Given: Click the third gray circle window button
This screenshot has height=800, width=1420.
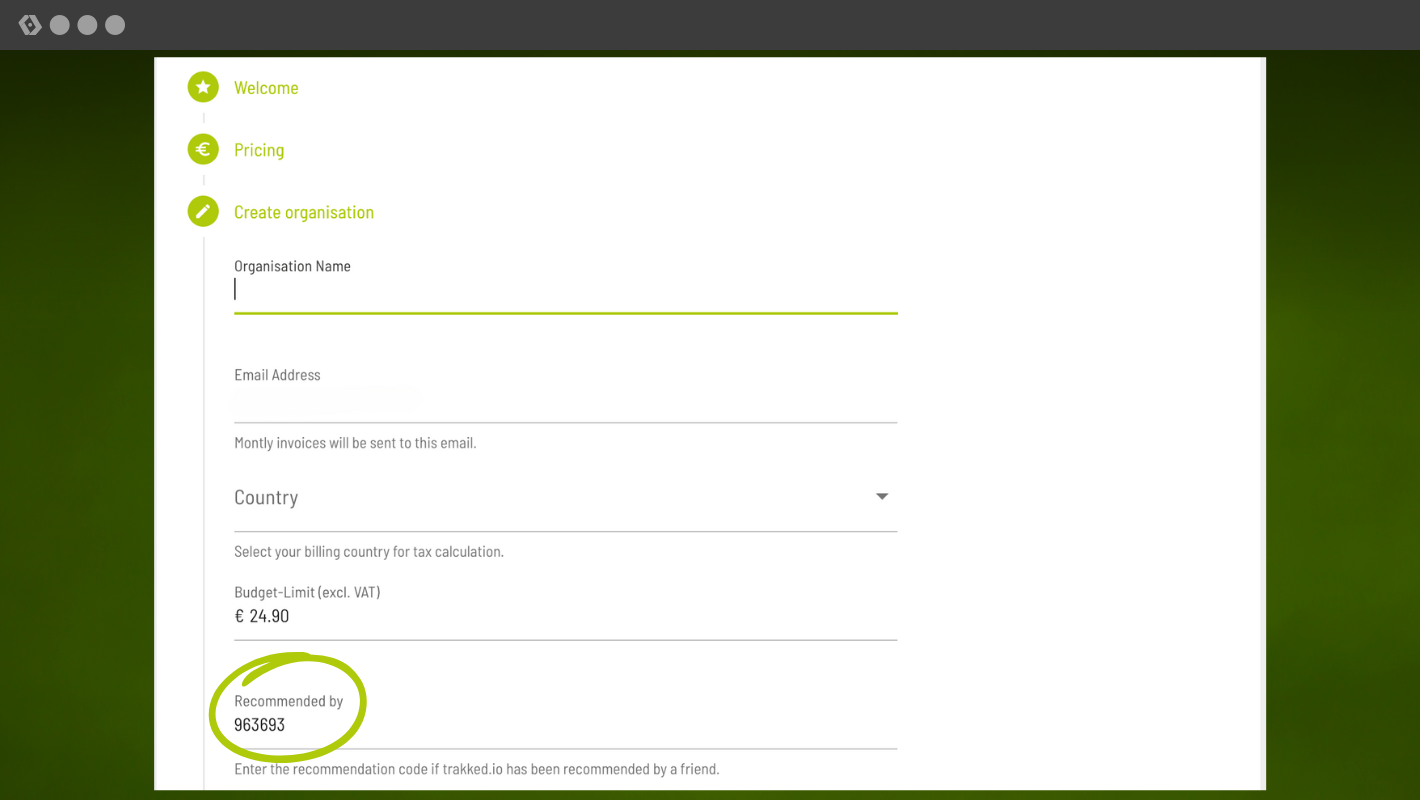Looking at the screenshot, I should pyautogui.click(x=115, y=25).
